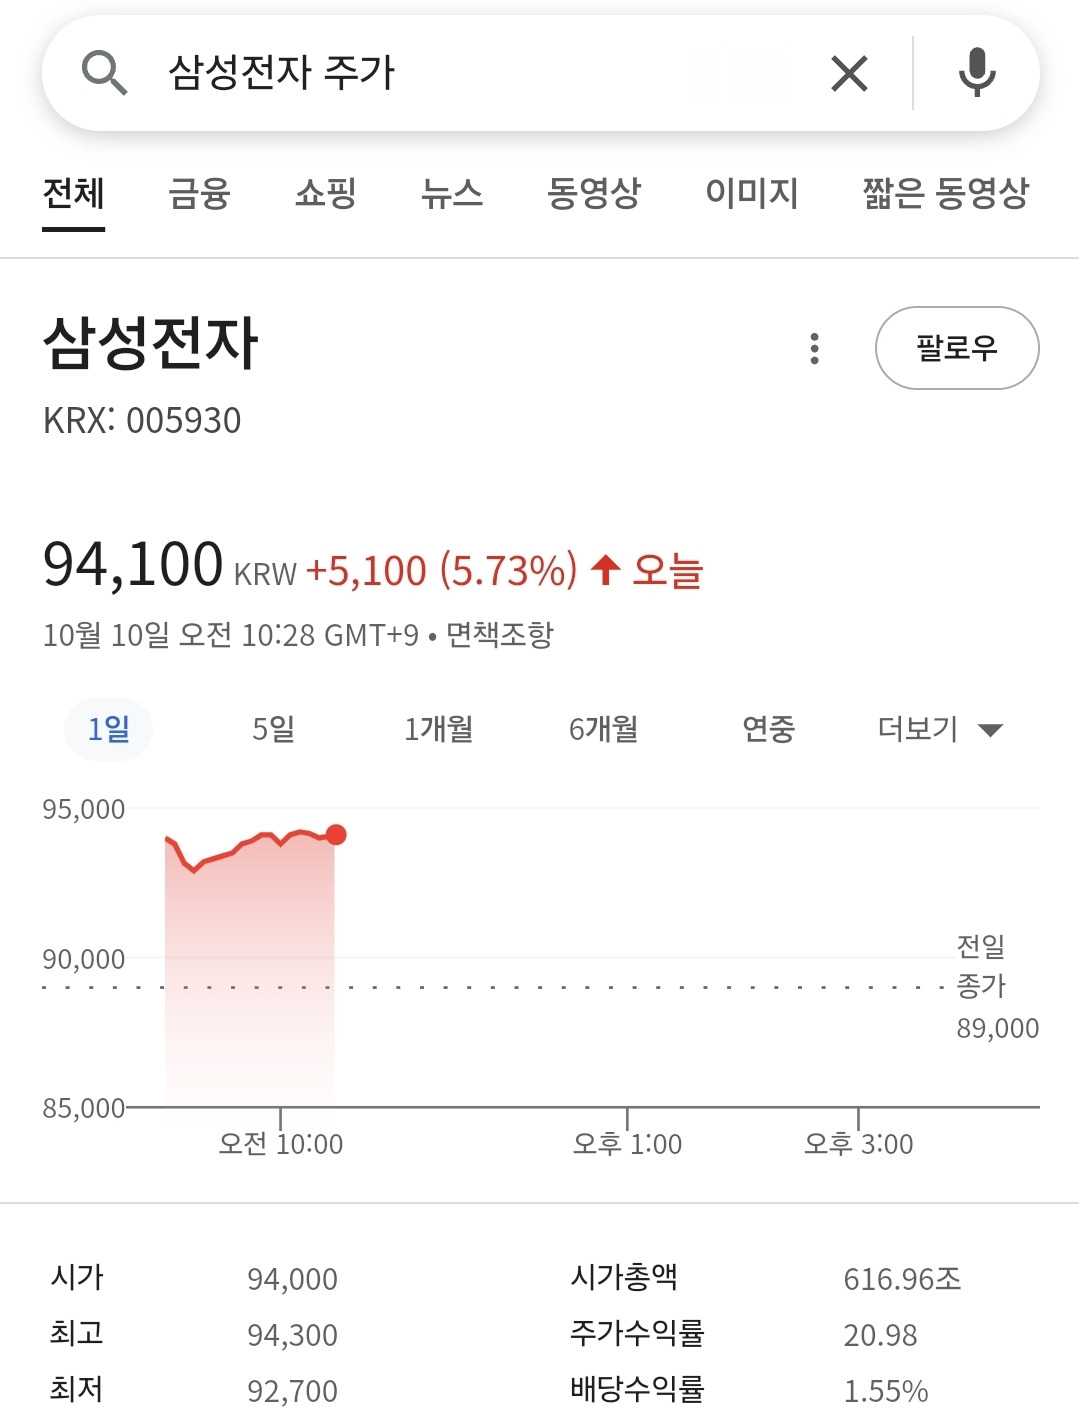Start voice search with microphone icon
The width and height of the screenshot is (1079, 1422).
coord(977,72)
